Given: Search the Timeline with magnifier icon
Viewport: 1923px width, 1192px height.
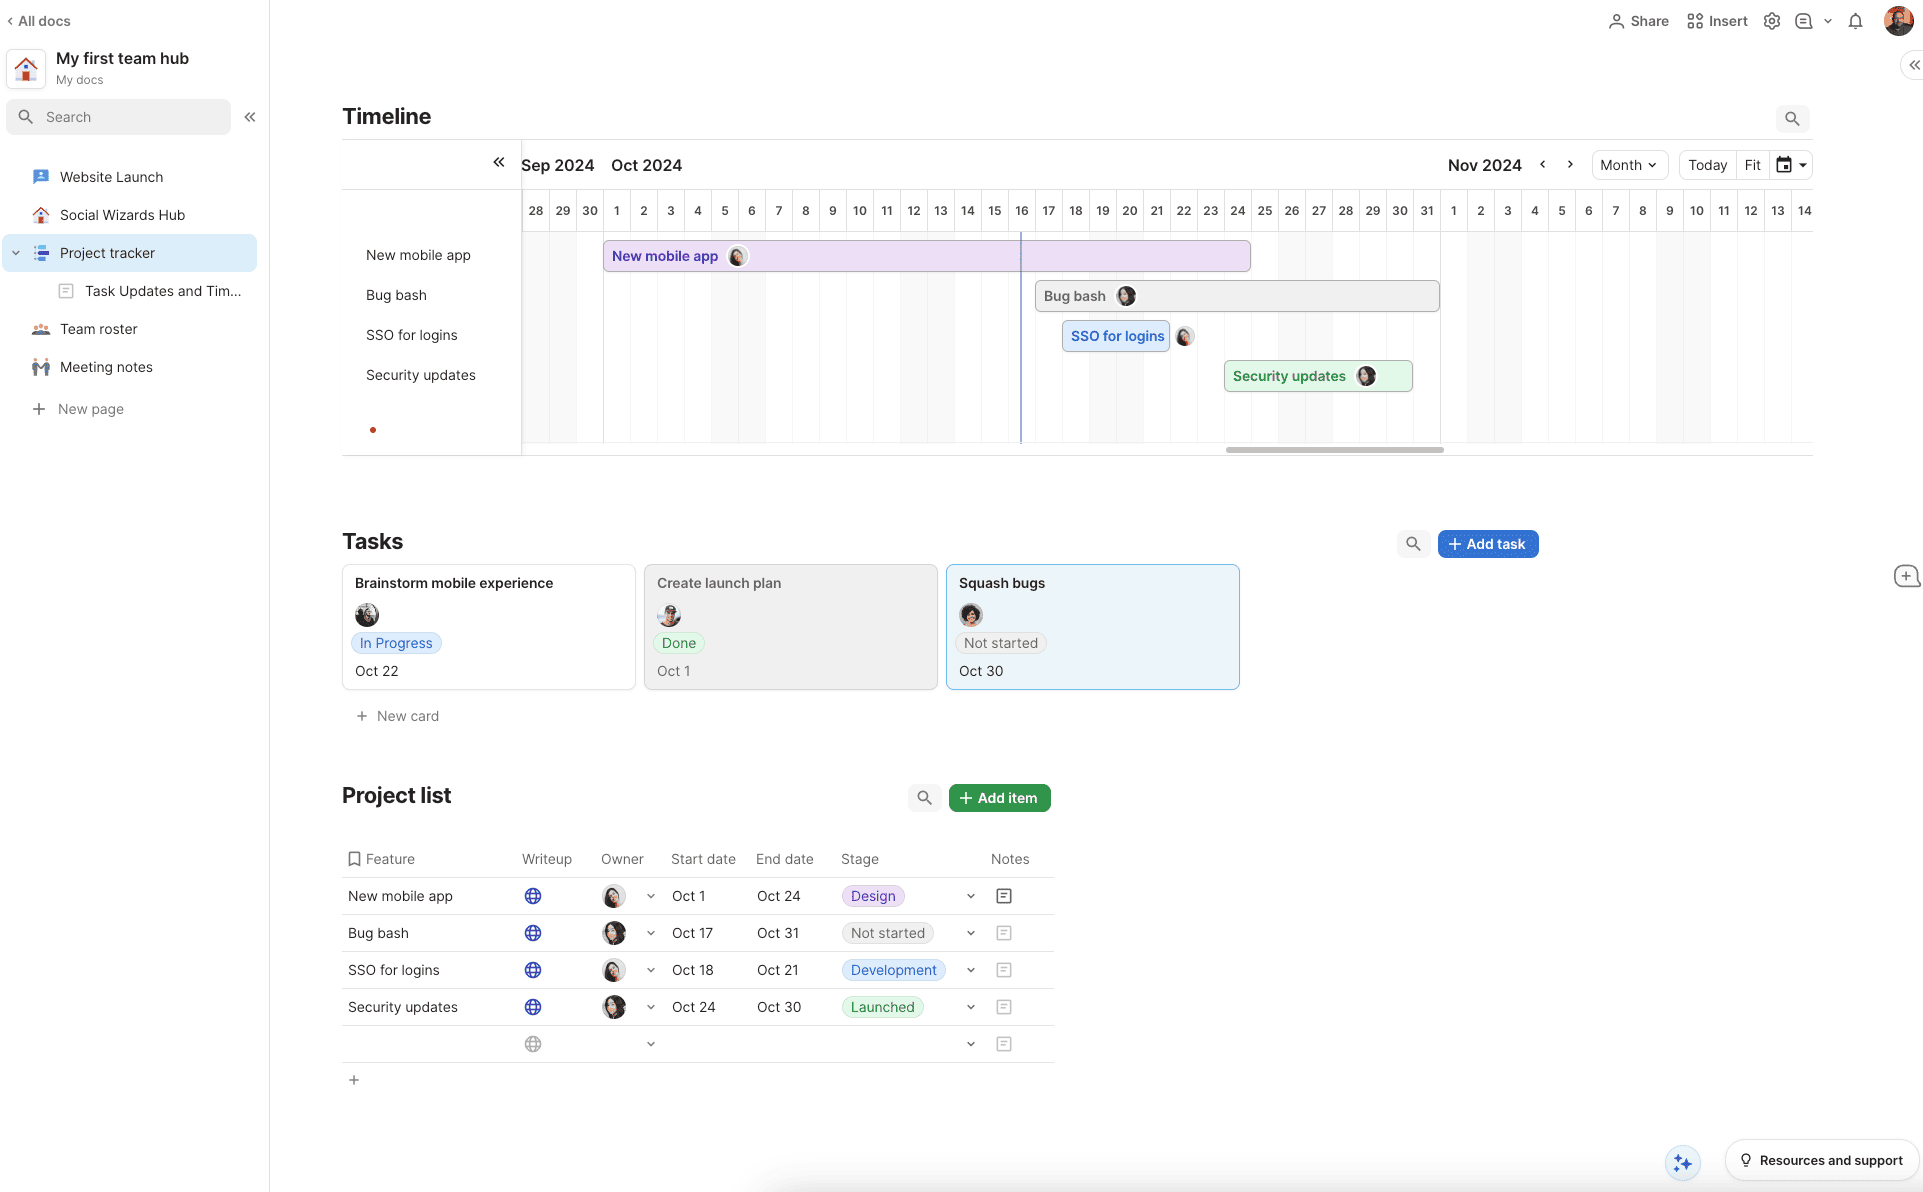Looking at the screenshot, I should pyautogui.click(x=1792, y=119).
